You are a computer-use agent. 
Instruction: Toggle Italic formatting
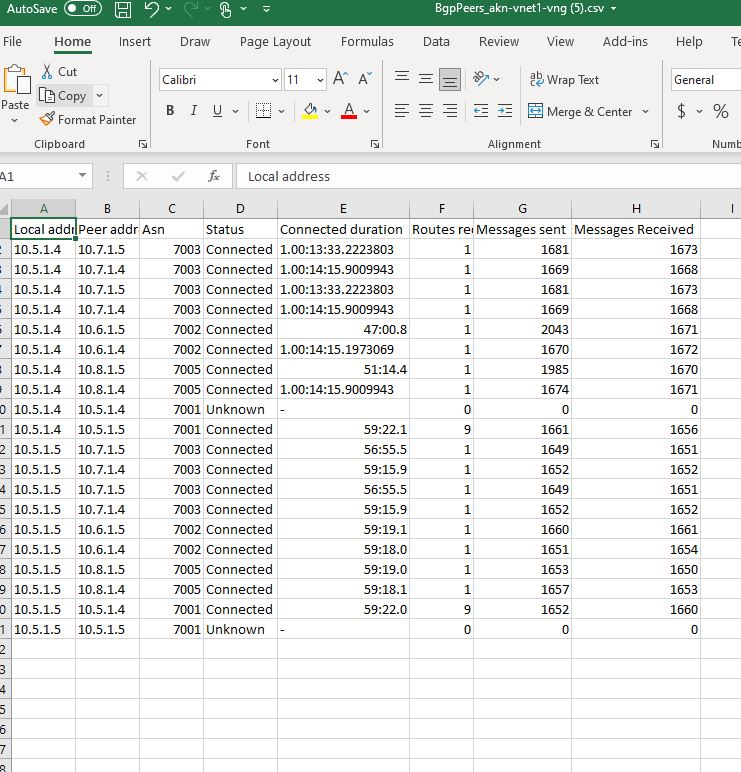click(193, 111)
